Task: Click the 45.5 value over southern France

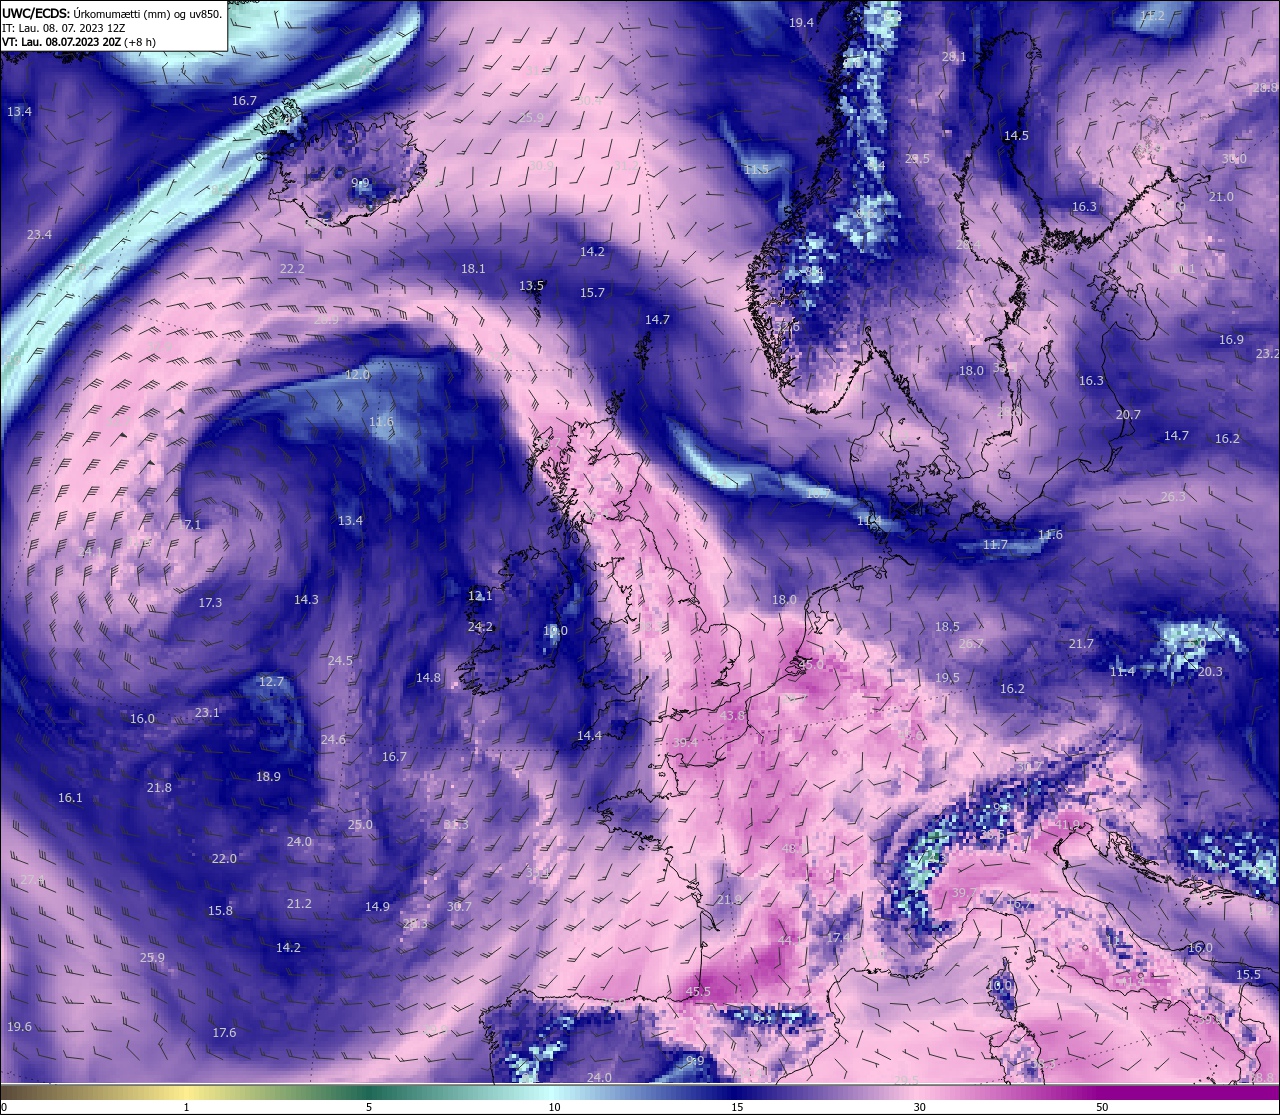Action: click(698, 991)
